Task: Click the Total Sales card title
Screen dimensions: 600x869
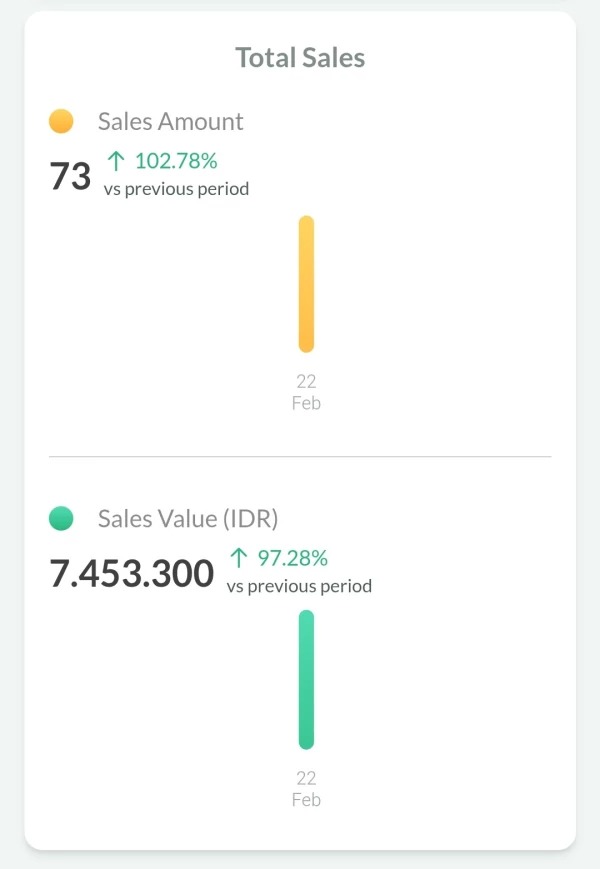Action: pyautogui.click(x=300, y=58)
